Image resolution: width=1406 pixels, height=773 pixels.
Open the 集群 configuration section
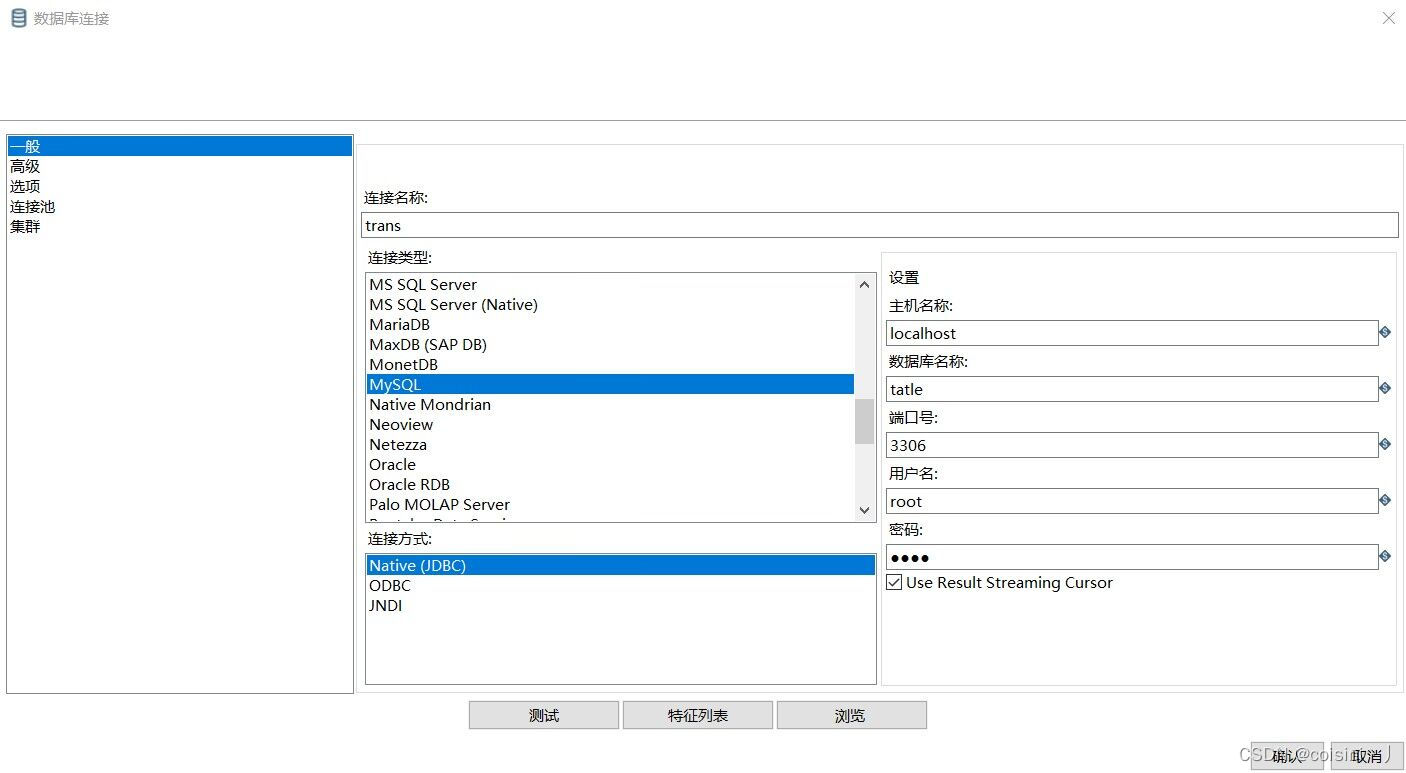coord(25,226)
